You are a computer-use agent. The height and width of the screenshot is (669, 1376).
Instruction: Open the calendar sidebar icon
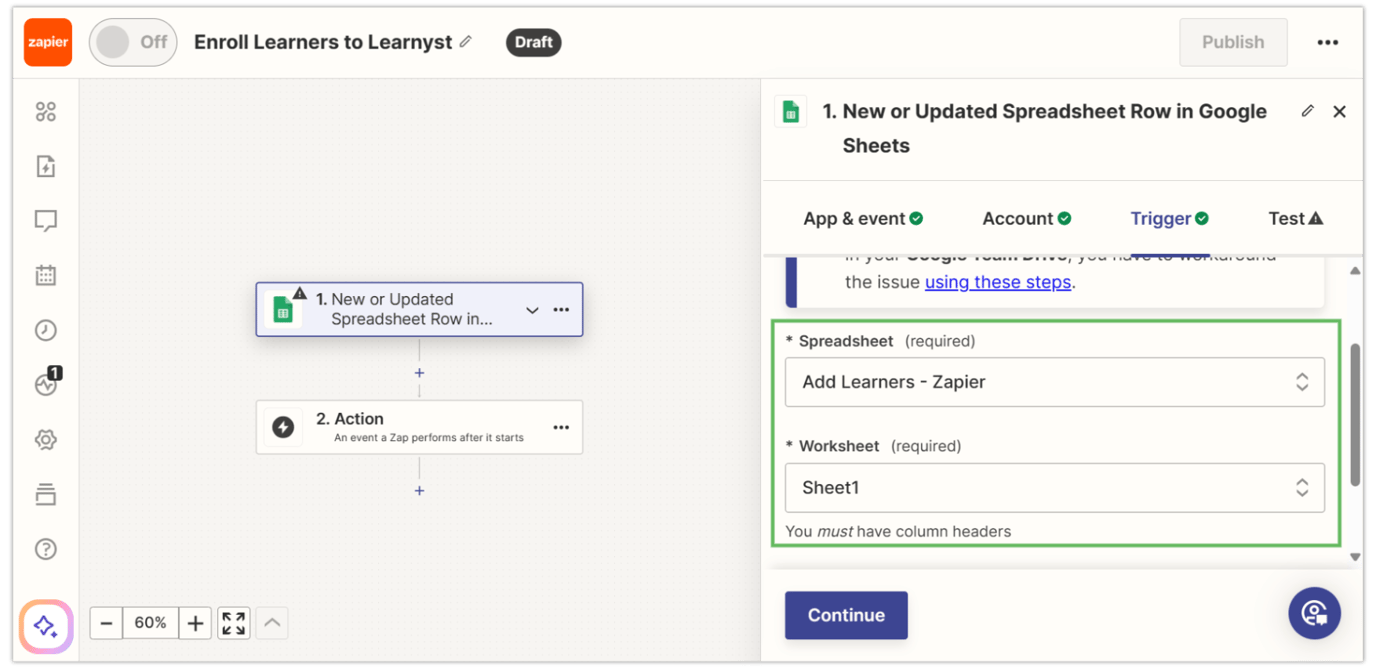click(x=45, y=275)
